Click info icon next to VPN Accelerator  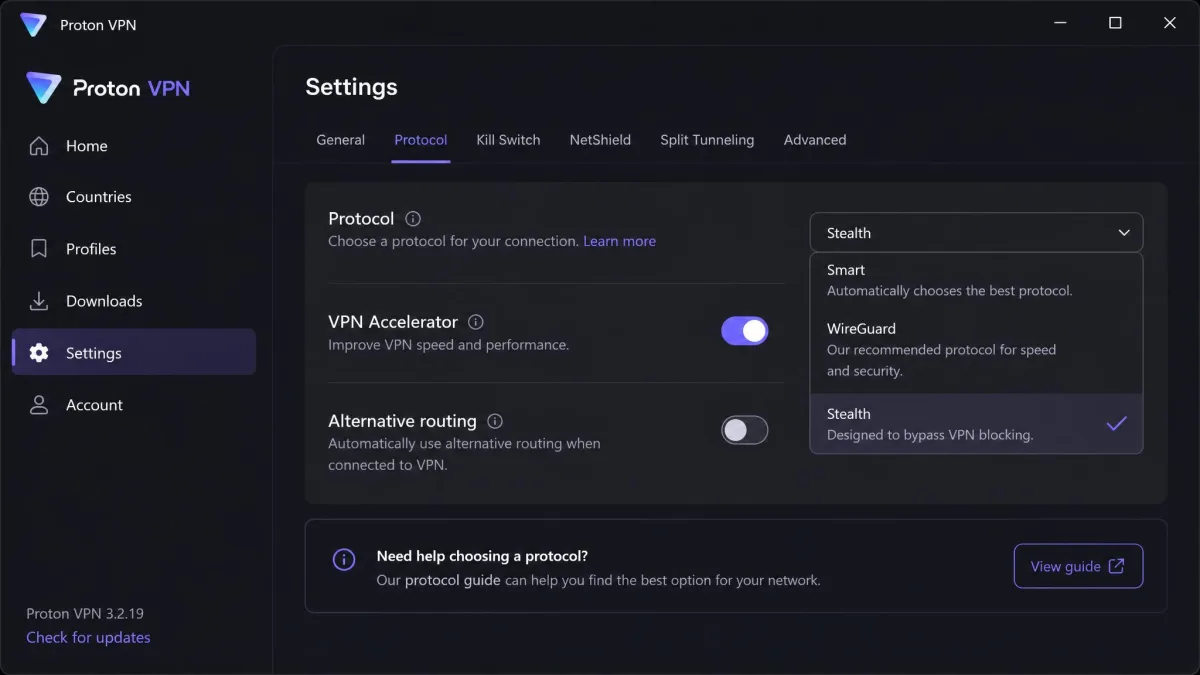point(476,322)
